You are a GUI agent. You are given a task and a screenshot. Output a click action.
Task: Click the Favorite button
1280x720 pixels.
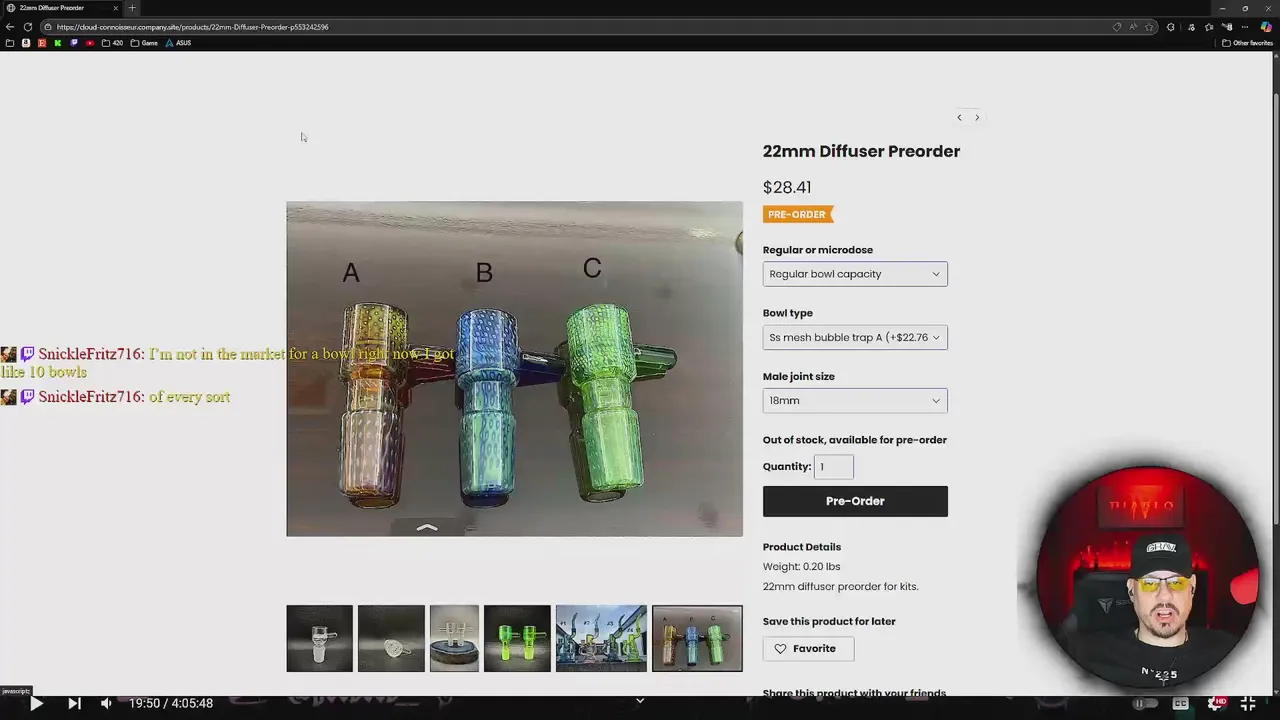click(806, 649)
